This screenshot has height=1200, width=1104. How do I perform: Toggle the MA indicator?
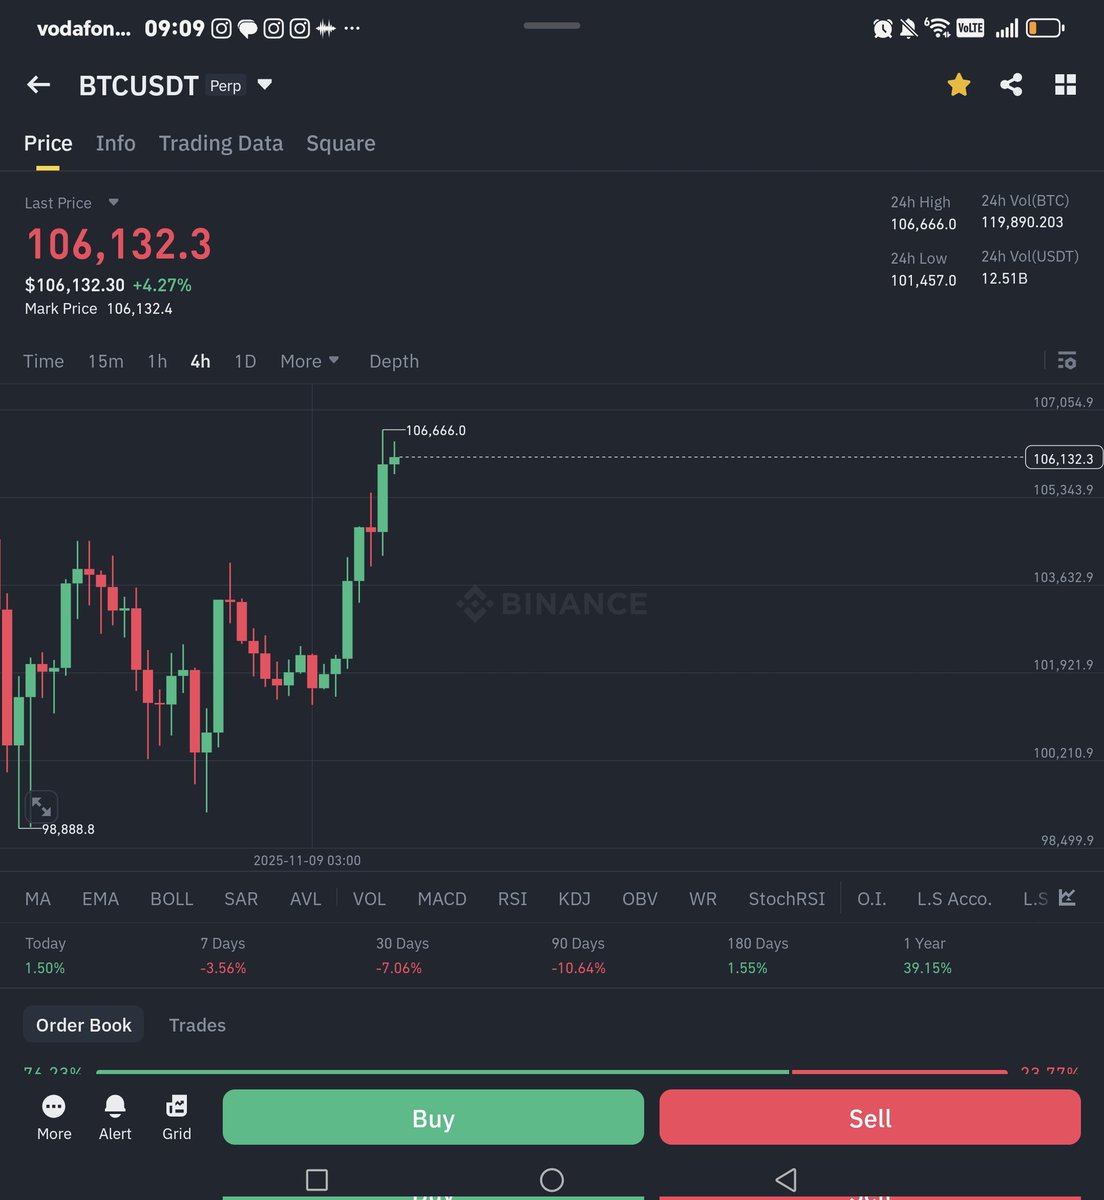[38, 899]
